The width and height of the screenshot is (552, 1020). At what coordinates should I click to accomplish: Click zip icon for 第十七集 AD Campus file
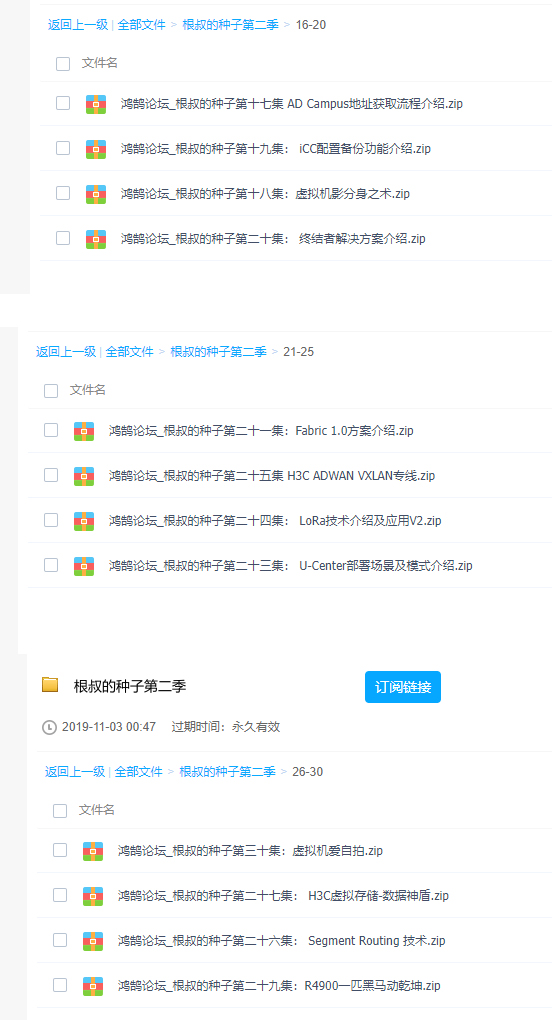96,104
